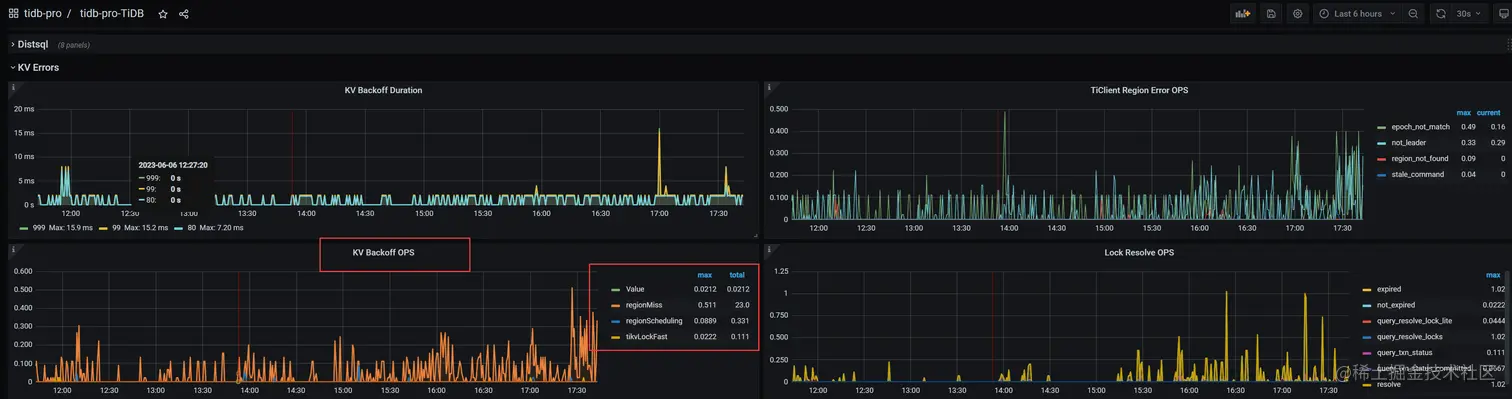Refresh the dashboard now

click(1441, 14)
